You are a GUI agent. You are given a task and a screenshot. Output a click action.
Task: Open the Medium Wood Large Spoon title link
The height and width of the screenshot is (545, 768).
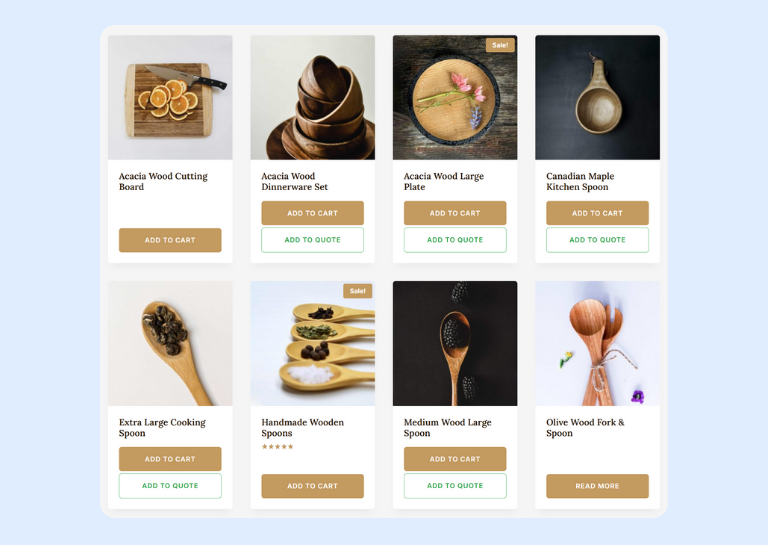tap(447, 427)
